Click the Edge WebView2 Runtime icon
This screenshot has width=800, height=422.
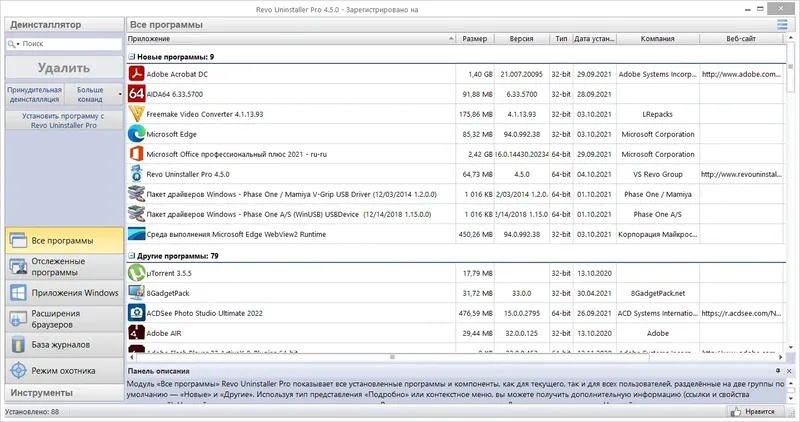coord(136,234)
